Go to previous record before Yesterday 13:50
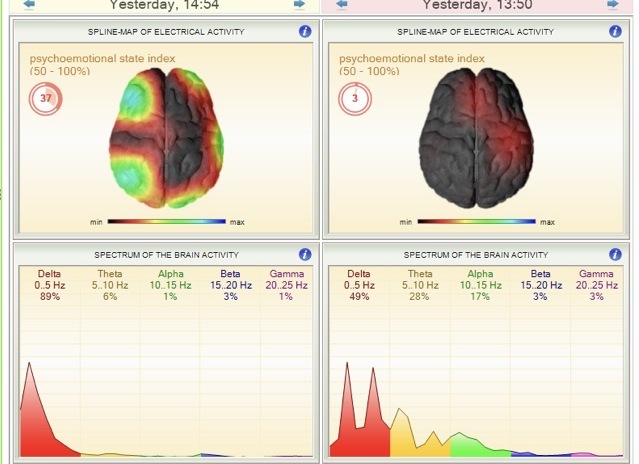 pyautogui.click(x=342, y=4)
